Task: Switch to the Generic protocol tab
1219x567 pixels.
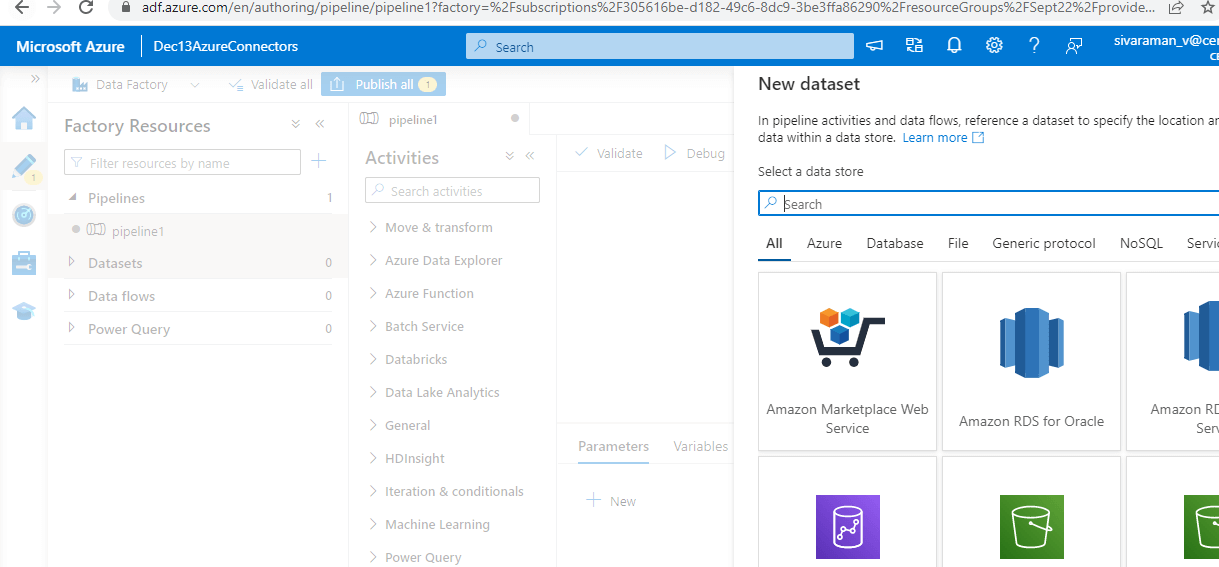Action: 1044,243
